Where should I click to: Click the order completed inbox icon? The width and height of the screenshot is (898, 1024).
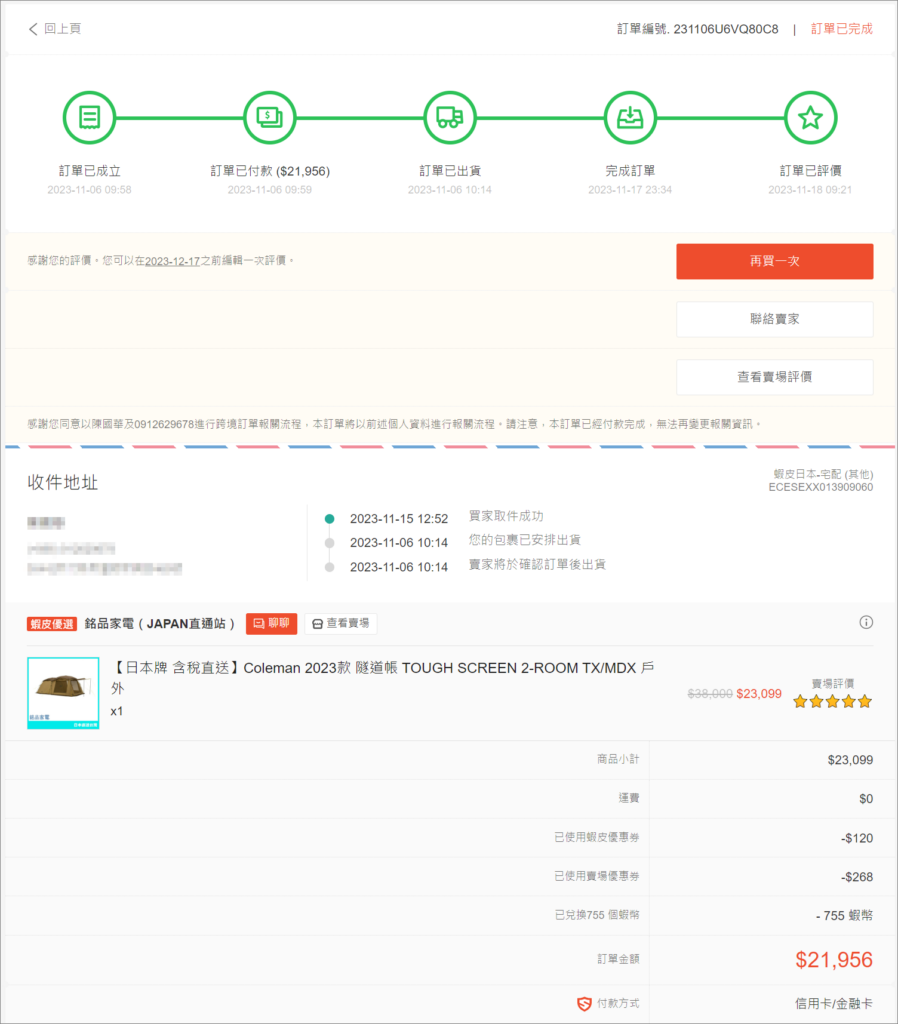630,118
